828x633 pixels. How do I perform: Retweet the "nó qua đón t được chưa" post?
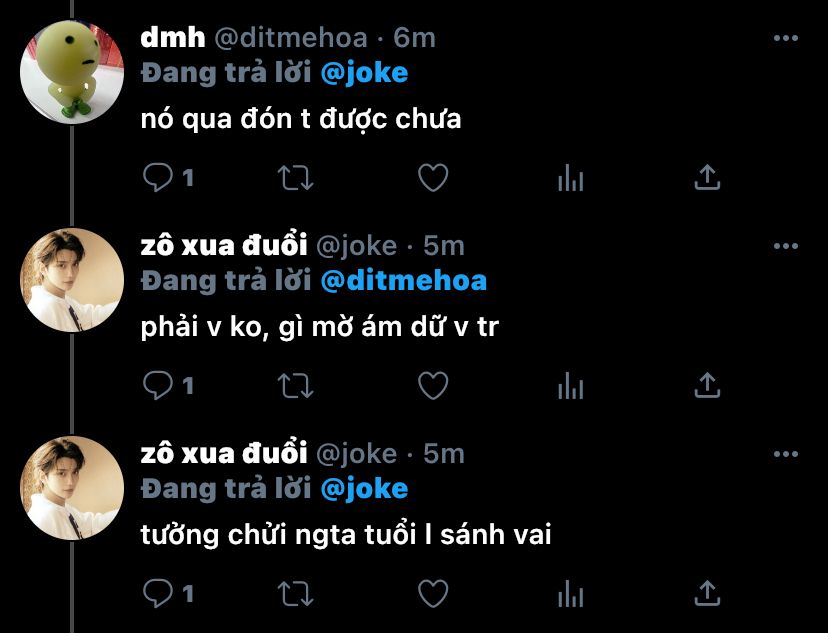pyautogui.click(x=296, y=178)
